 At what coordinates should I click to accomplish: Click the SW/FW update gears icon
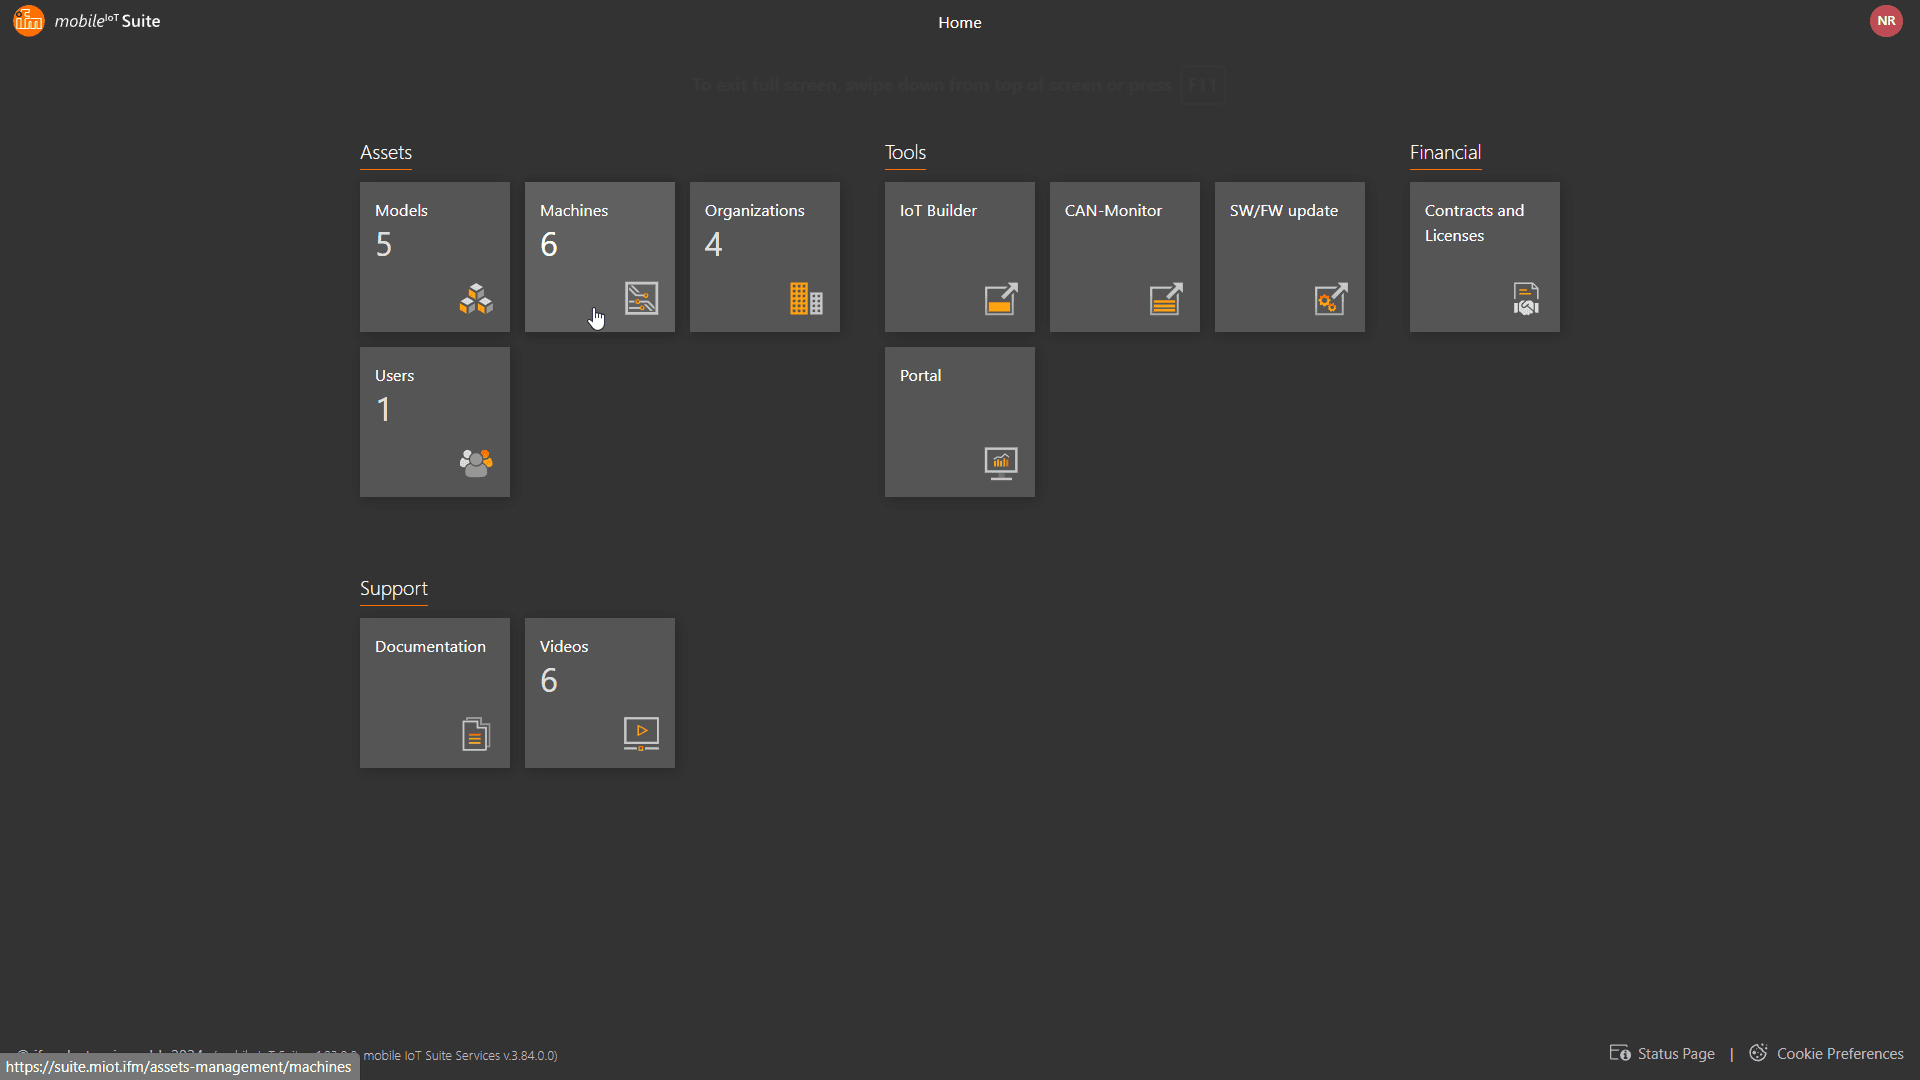coord(1331,298)
